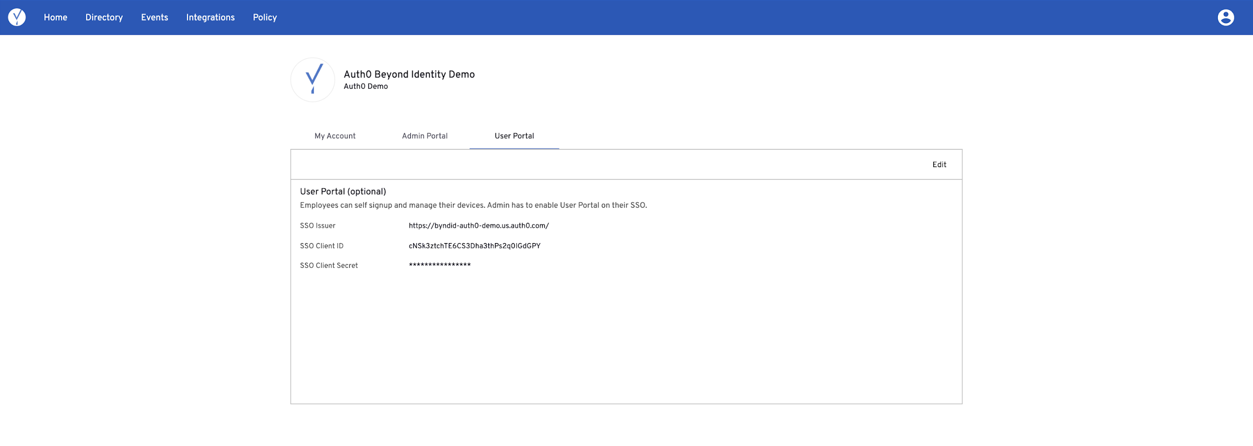Switch to My Account tab
1253x446 pixels.
[x=335, y=136]
